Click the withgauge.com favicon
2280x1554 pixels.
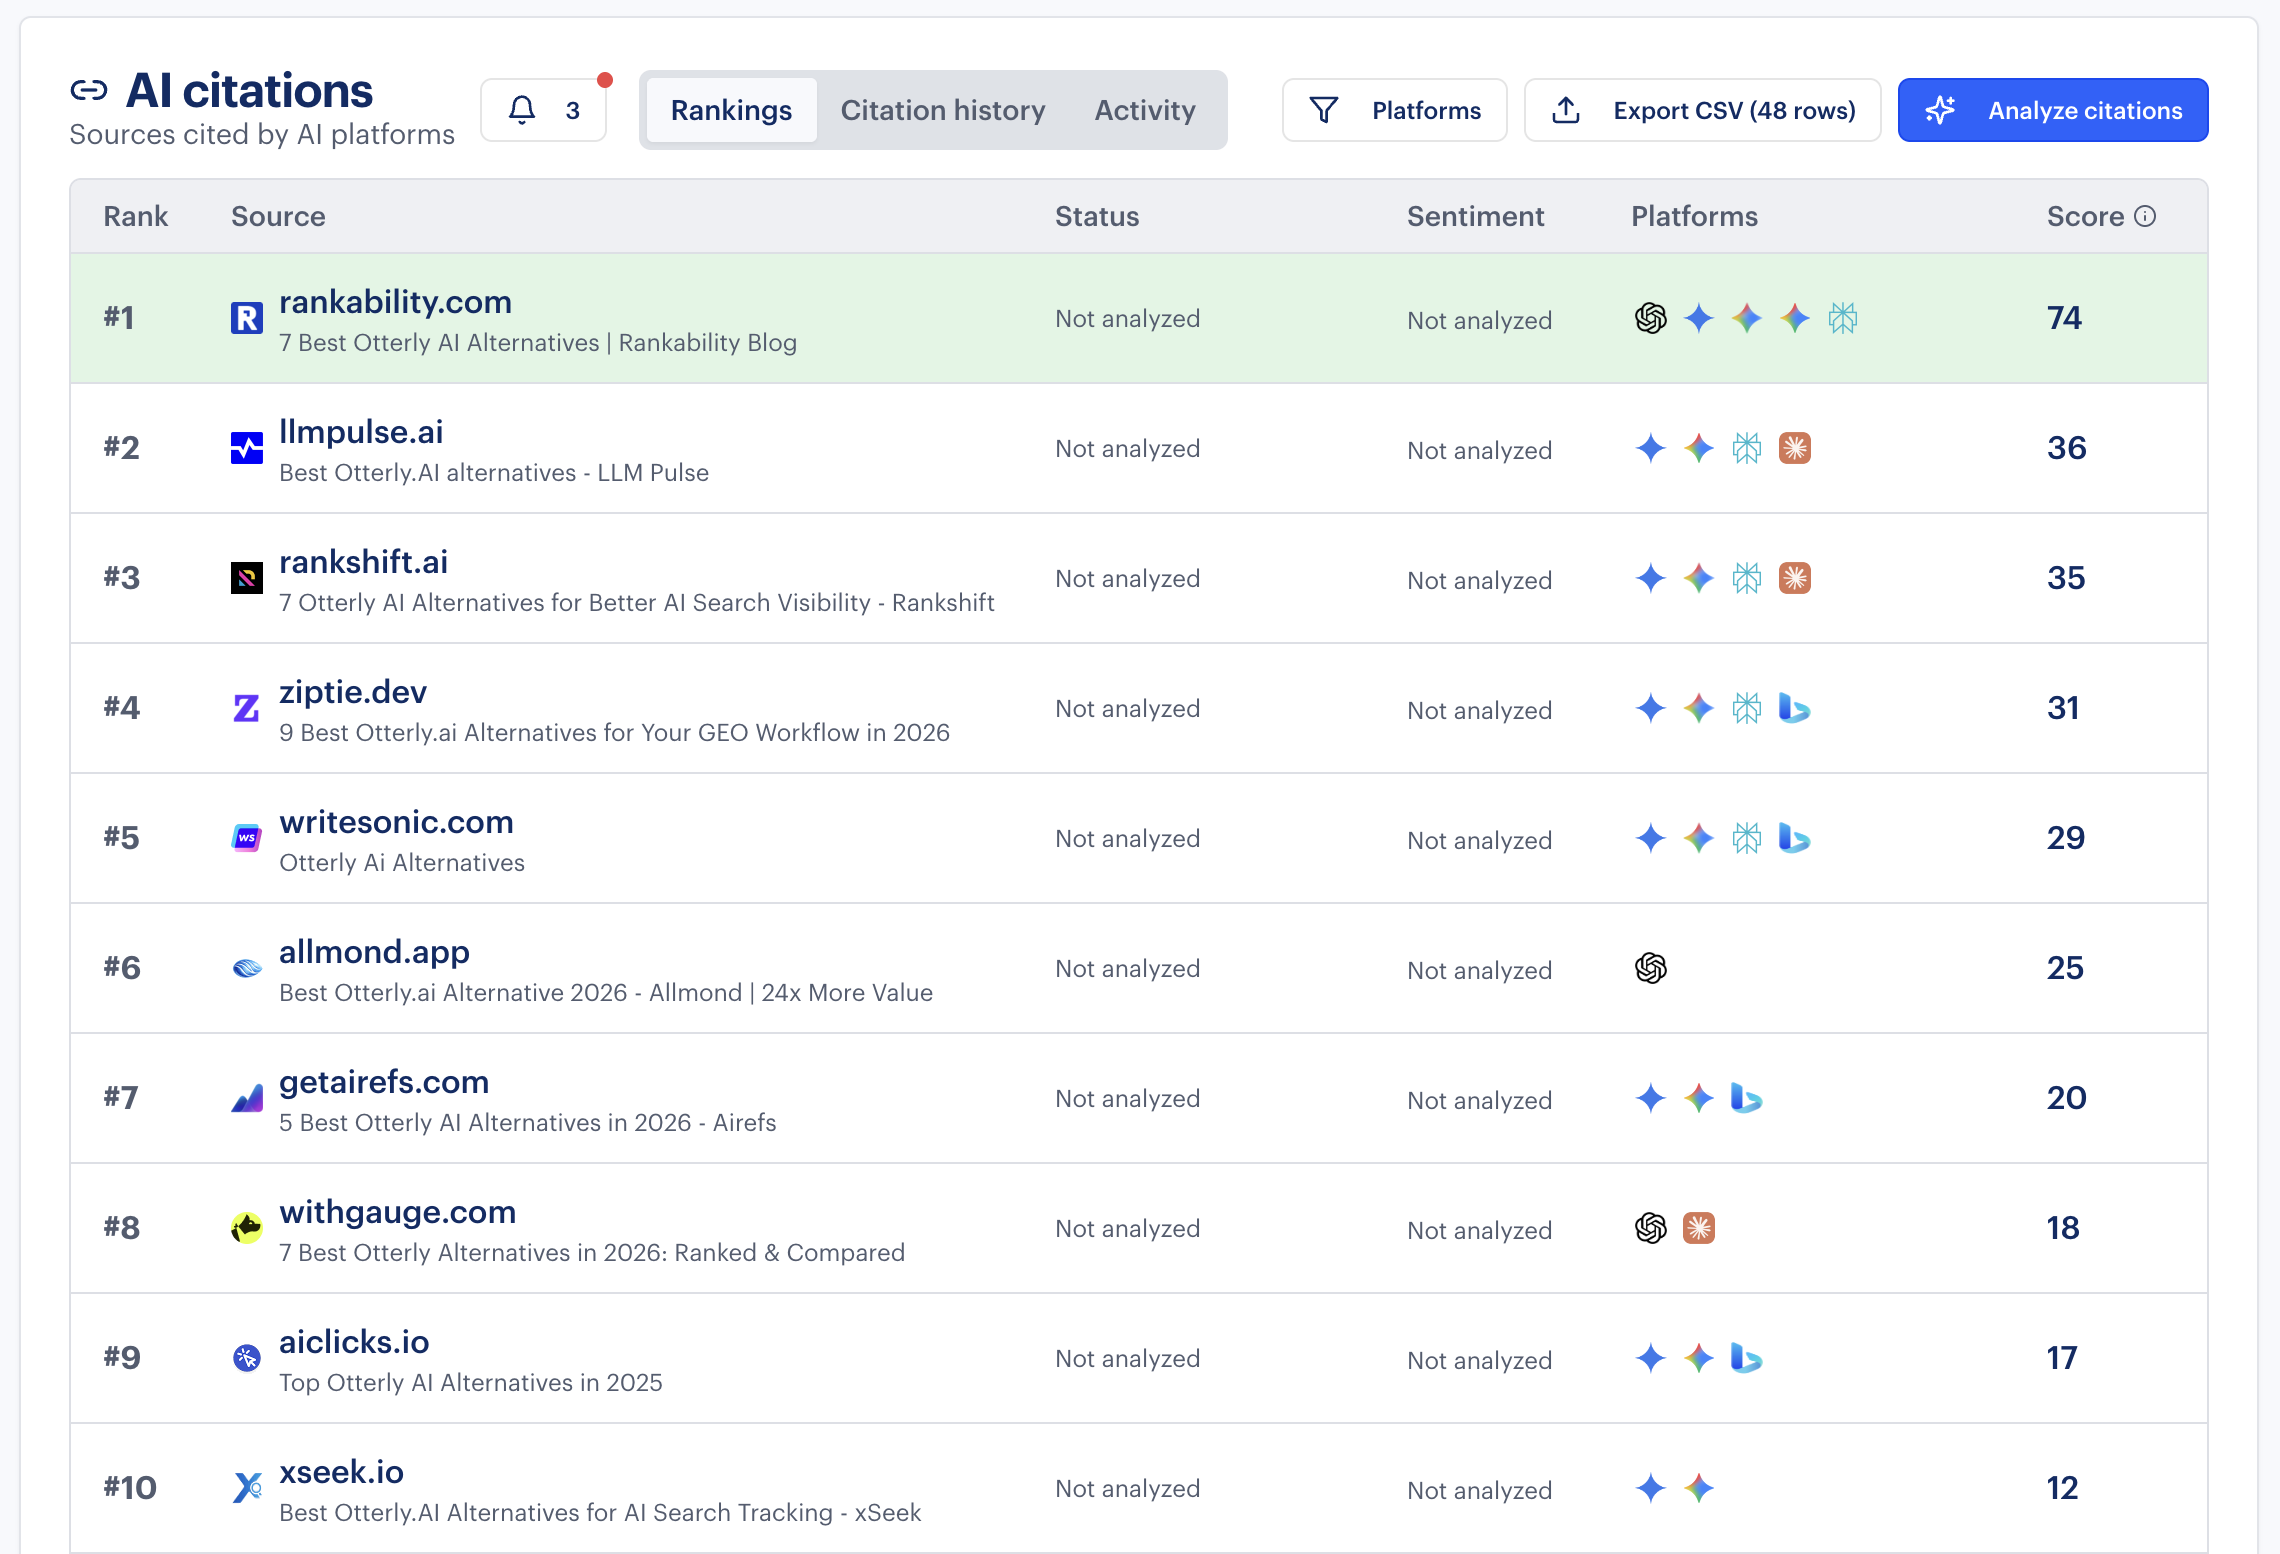click(247, 1228)
